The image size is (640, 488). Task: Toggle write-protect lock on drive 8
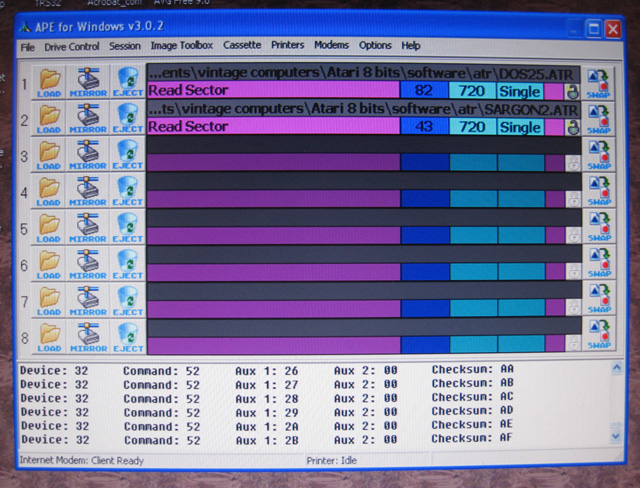(573, 344)
